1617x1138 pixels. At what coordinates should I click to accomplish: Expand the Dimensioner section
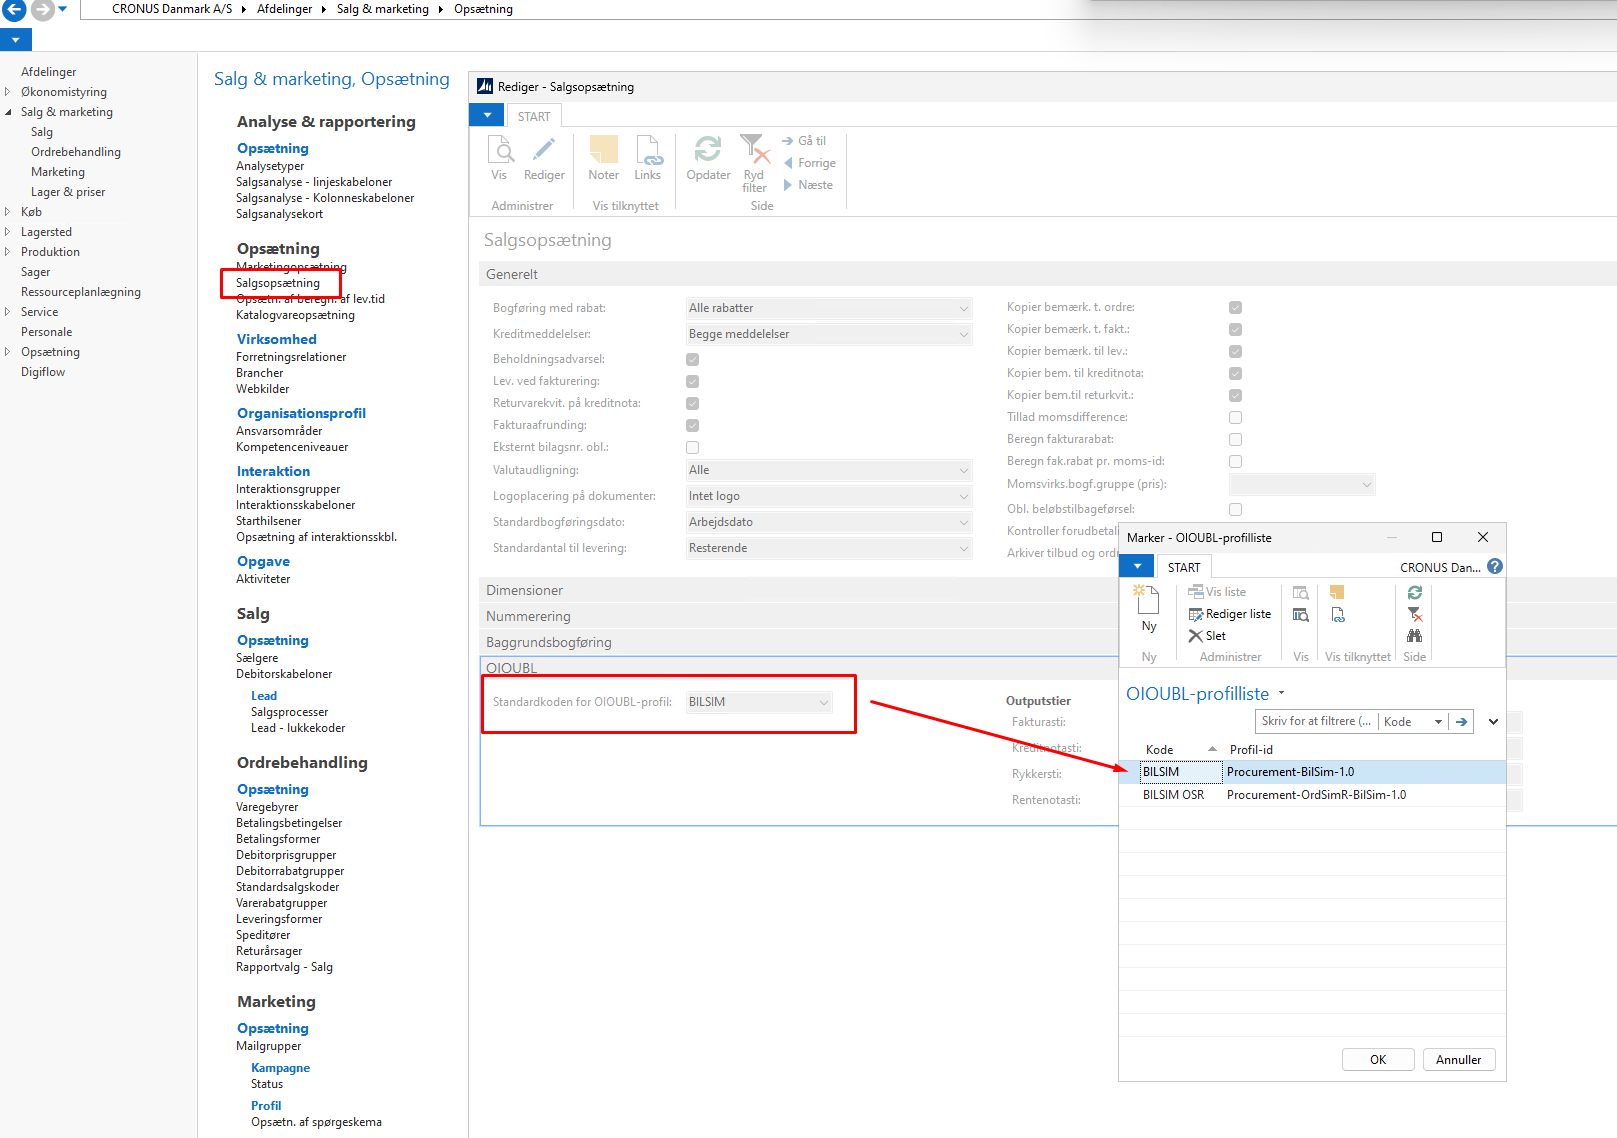tap(525, 590)
